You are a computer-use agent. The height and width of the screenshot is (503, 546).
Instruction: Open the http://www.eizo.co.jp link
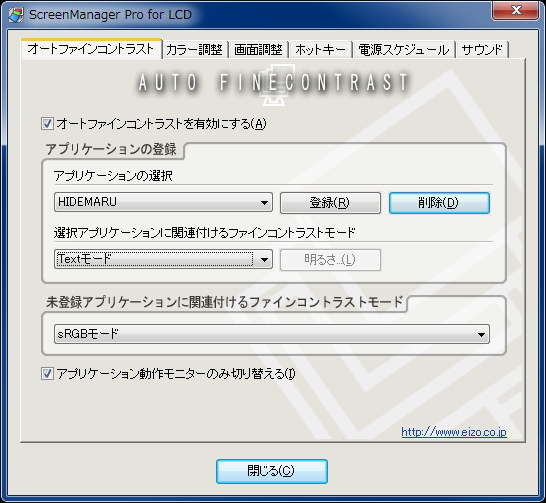point(454,432)
